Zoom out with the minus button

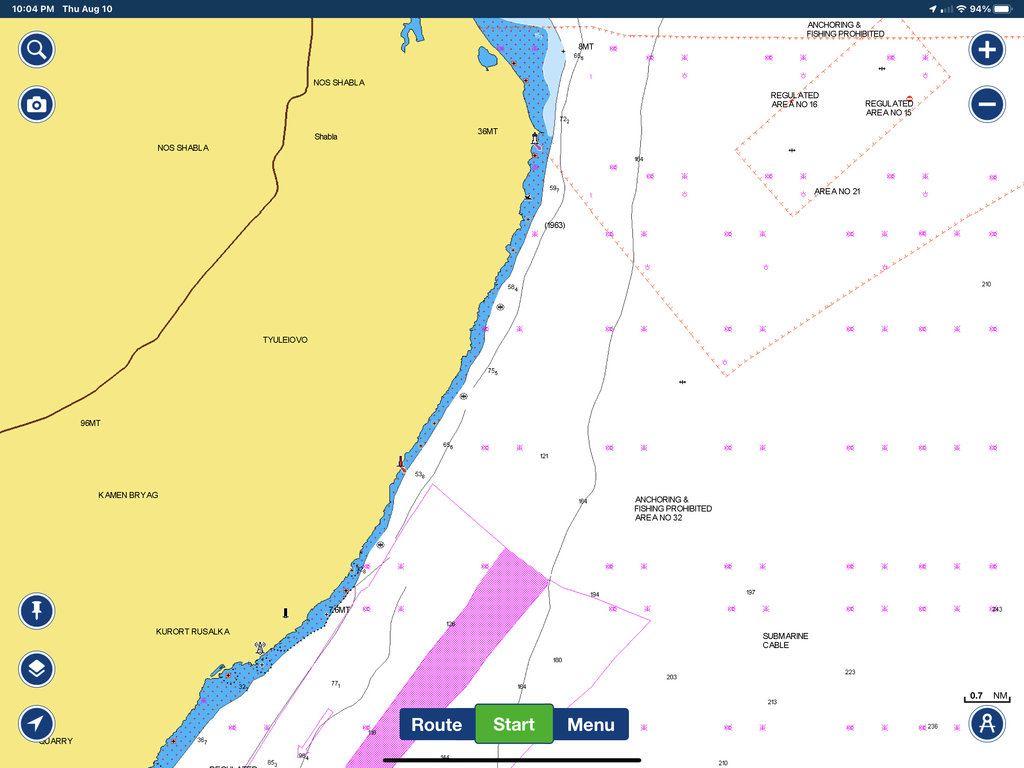point(987,104)
